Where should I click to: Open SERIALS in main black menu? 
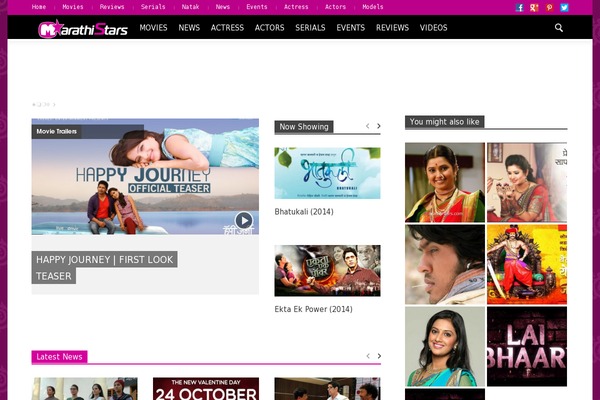[x=310, y=28]
